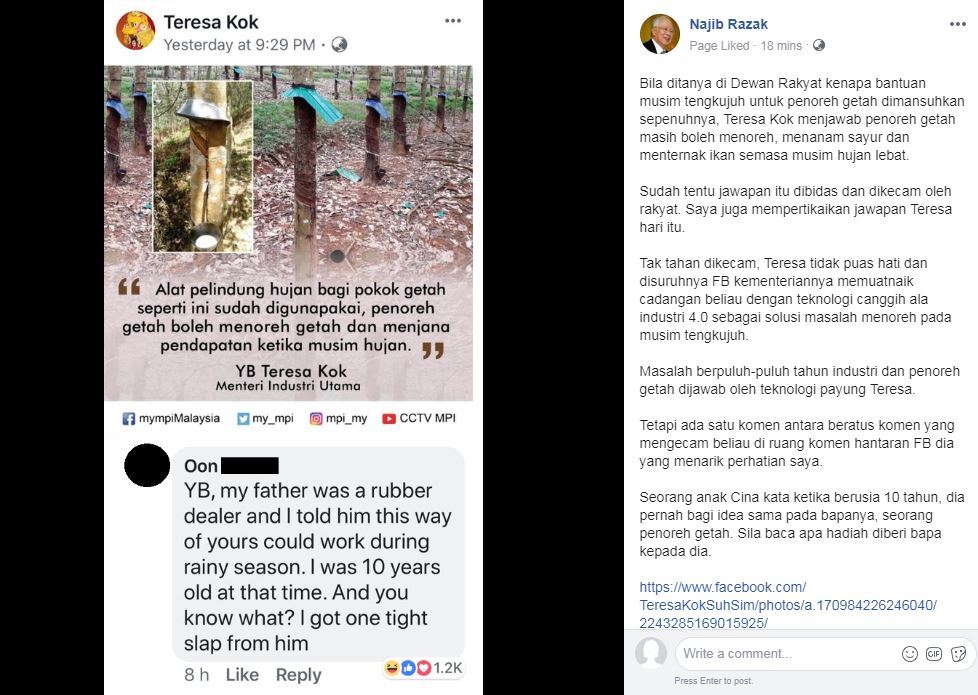This screenshot has width=978, height=695.
Task: Toggle the Page Liked status
Action: 719,46
